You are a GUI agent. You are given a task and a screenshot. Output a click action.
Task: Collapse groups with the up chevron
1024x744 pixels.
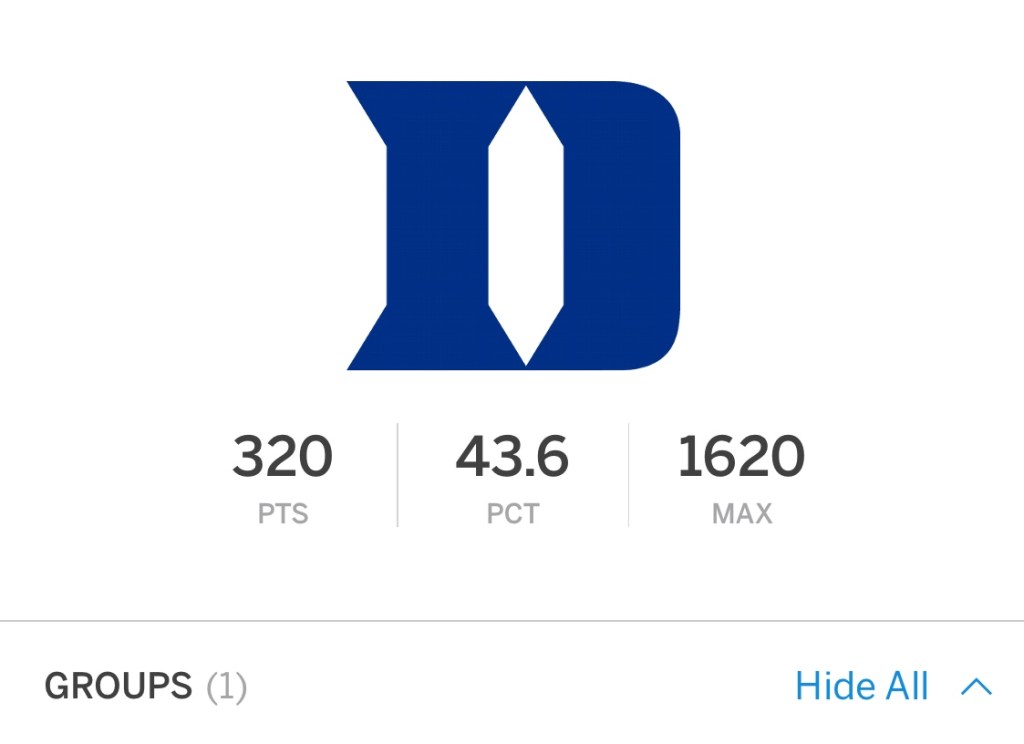pyautogui.click(x=976, y=687)
